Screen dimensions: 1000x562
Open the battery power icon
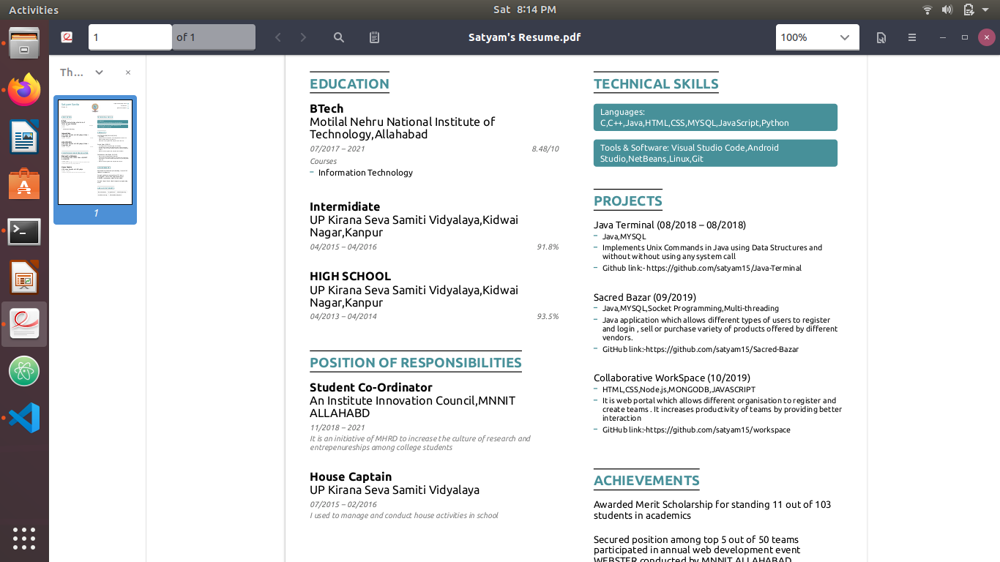[968, 10]
